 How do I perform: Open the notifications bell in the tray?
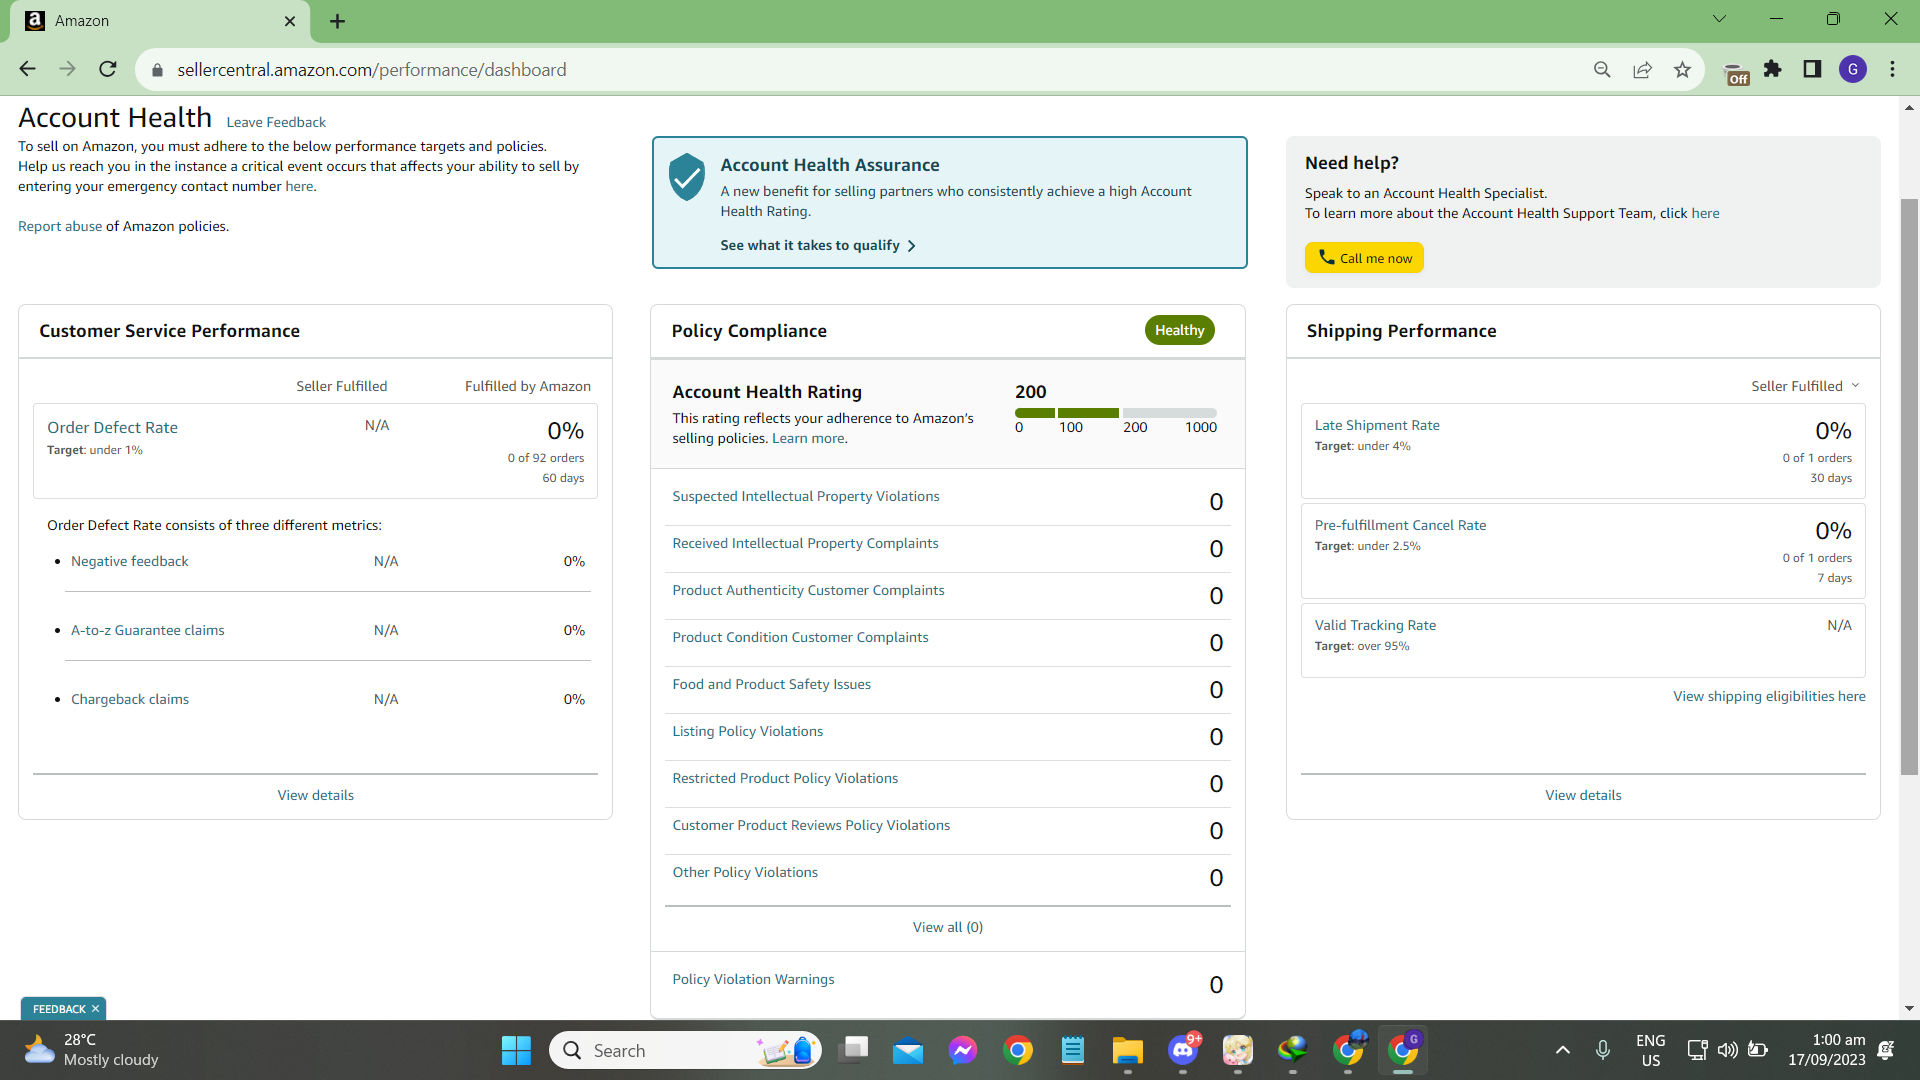click(x=1886, y=1050)
